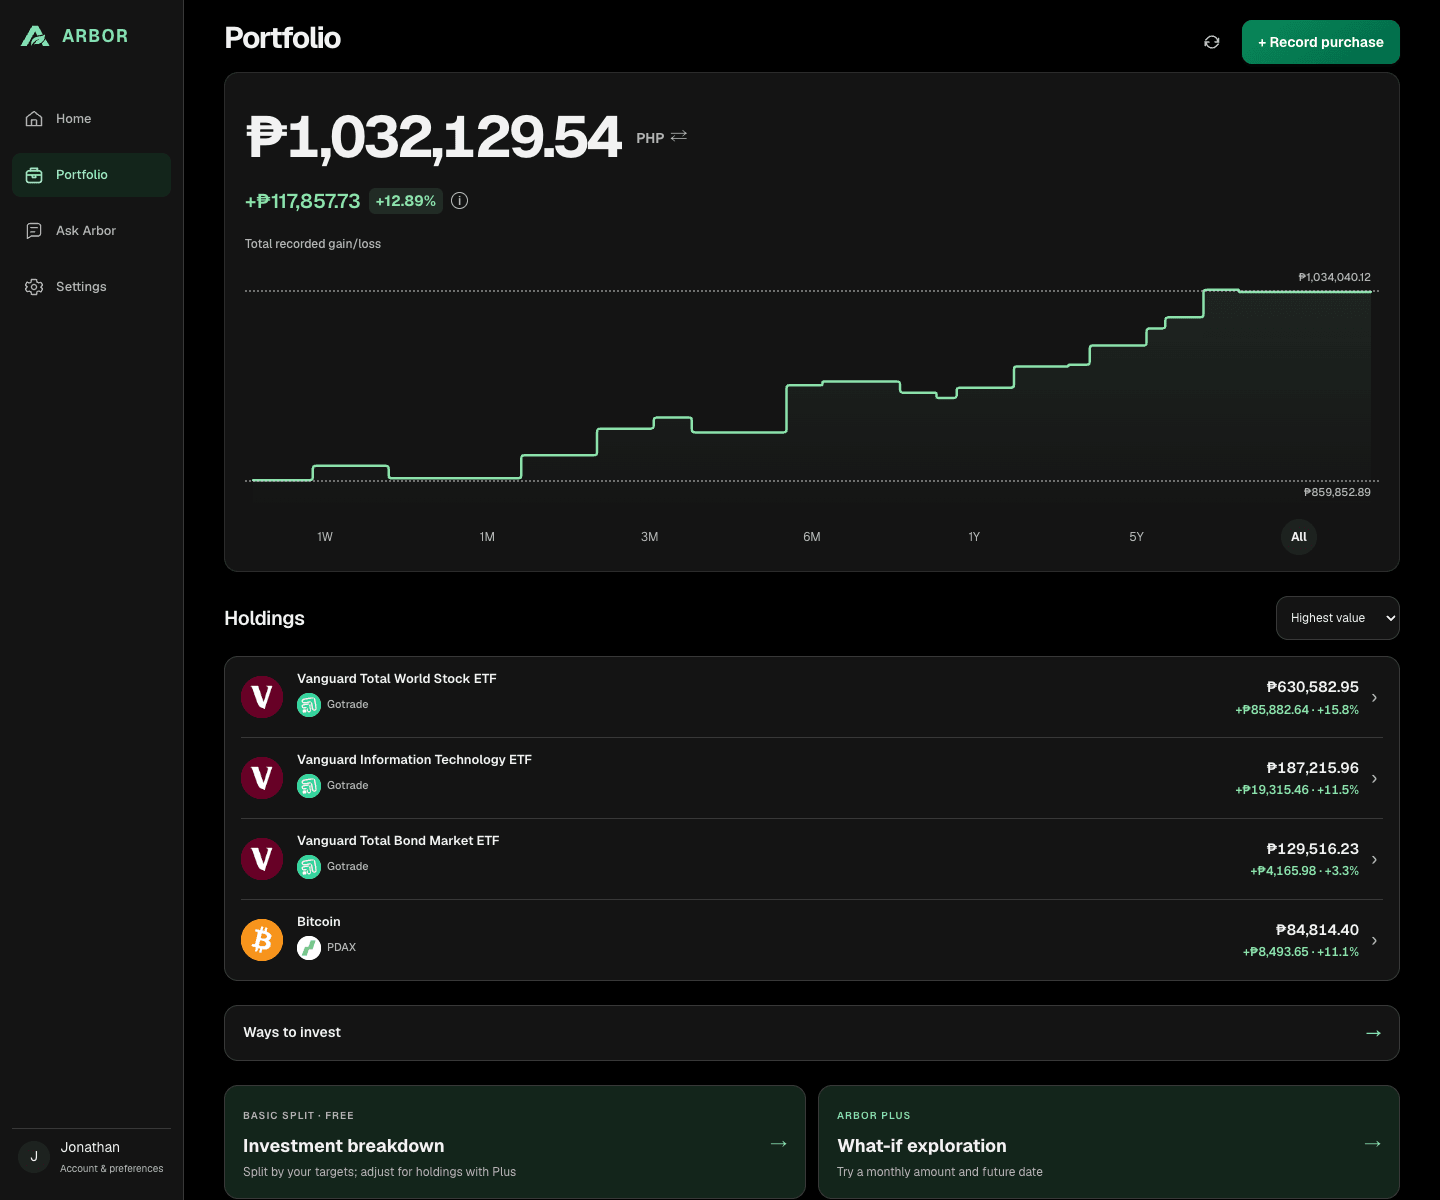Click the arrow on What-if exploration card
This screenshot has width=1440, height=1200.
pos(1373,1143)
